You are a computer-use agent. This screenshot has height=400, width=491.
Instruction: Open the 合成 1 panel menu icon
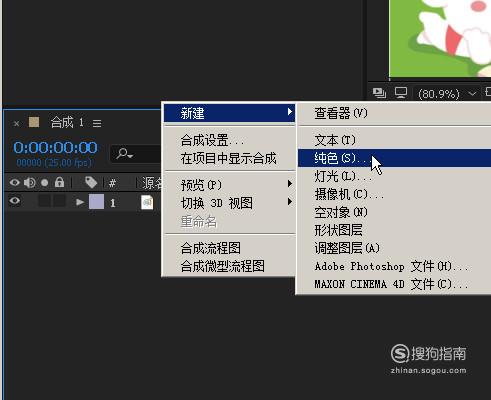coord(97,123)
